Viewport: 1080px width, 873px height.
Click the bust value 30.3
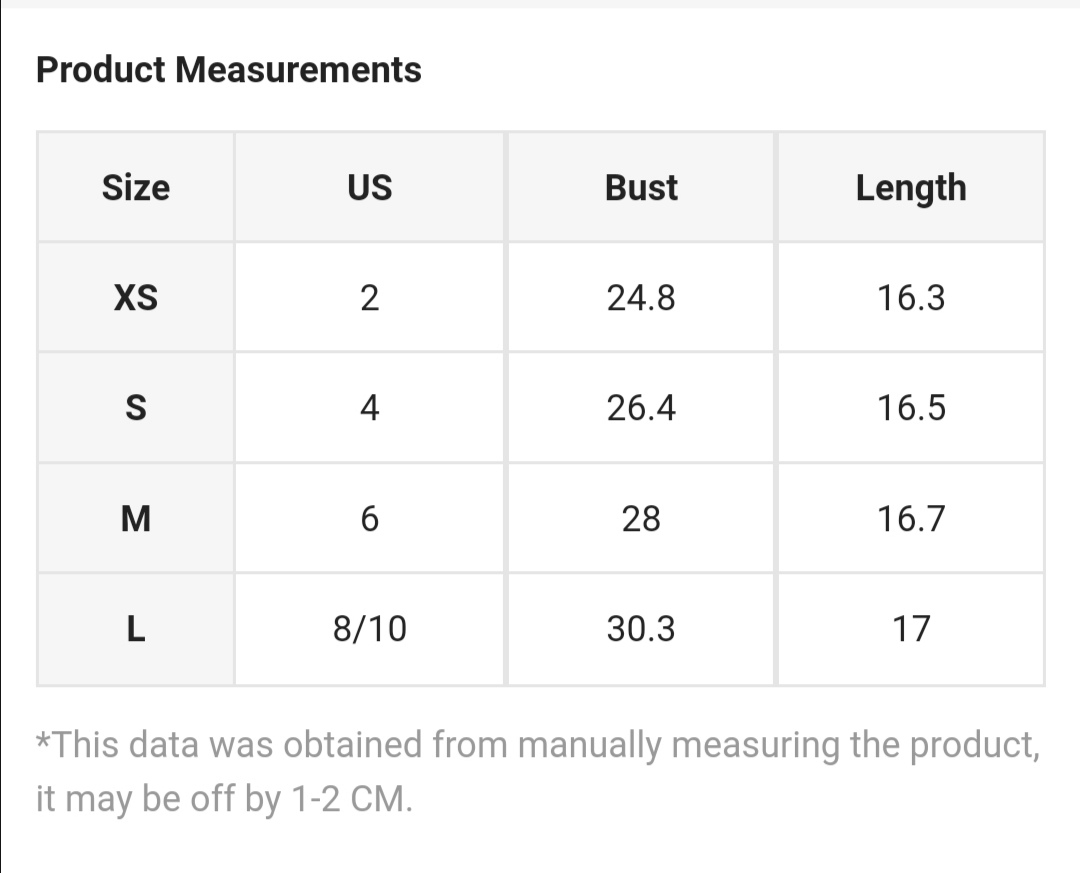(x=641, y=629)
